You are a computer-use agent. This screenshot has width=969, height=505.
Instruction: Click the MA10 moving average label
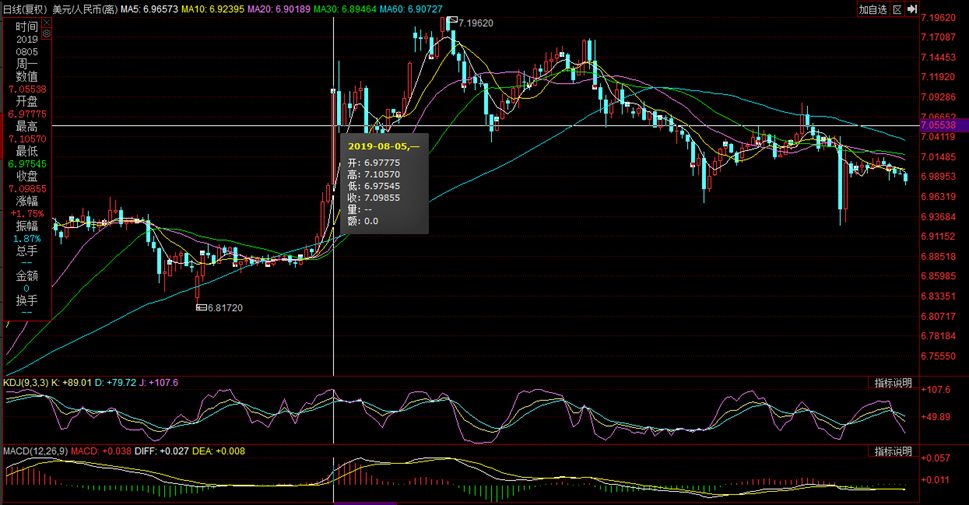click(212, 9)
